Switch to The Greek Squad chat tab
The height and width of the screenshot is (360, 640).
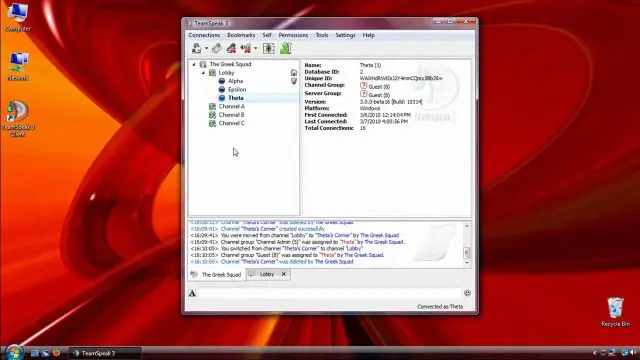click(217, 275)
